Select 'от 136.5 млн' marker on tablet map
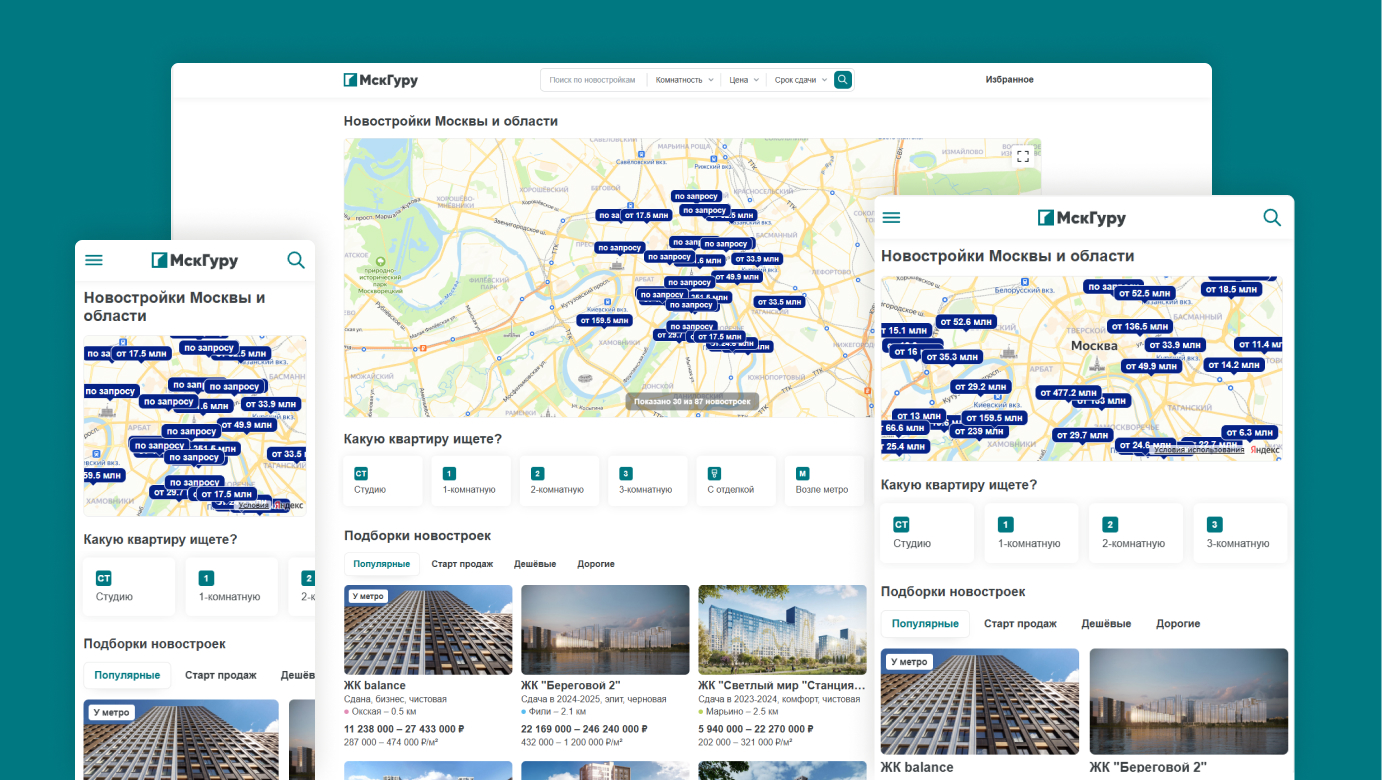 pos(1141,327)
